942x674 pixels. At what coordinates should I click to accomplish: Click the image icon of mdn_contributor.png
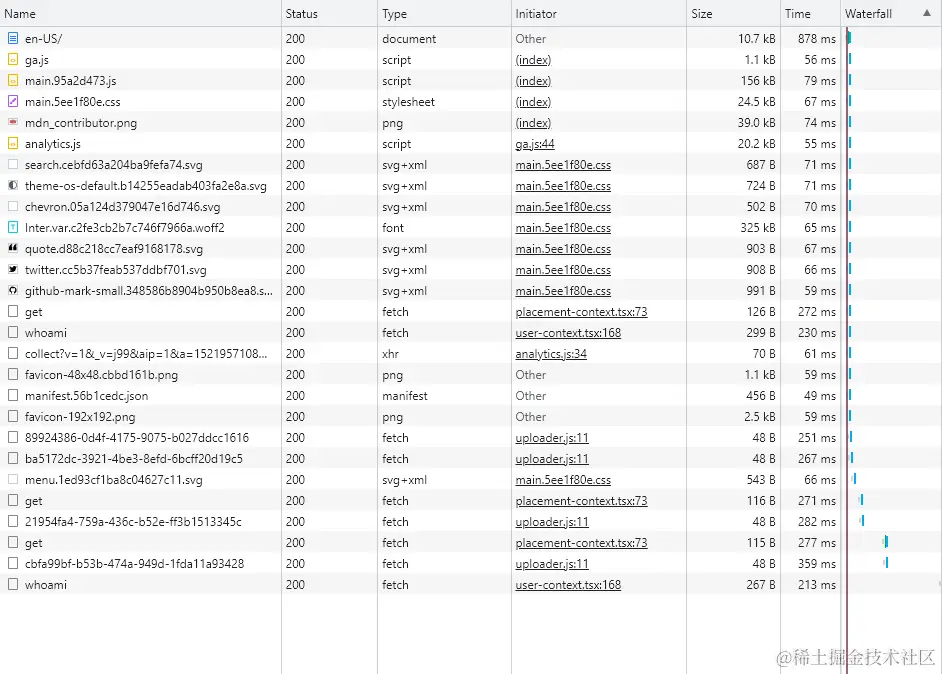point(13,123)
